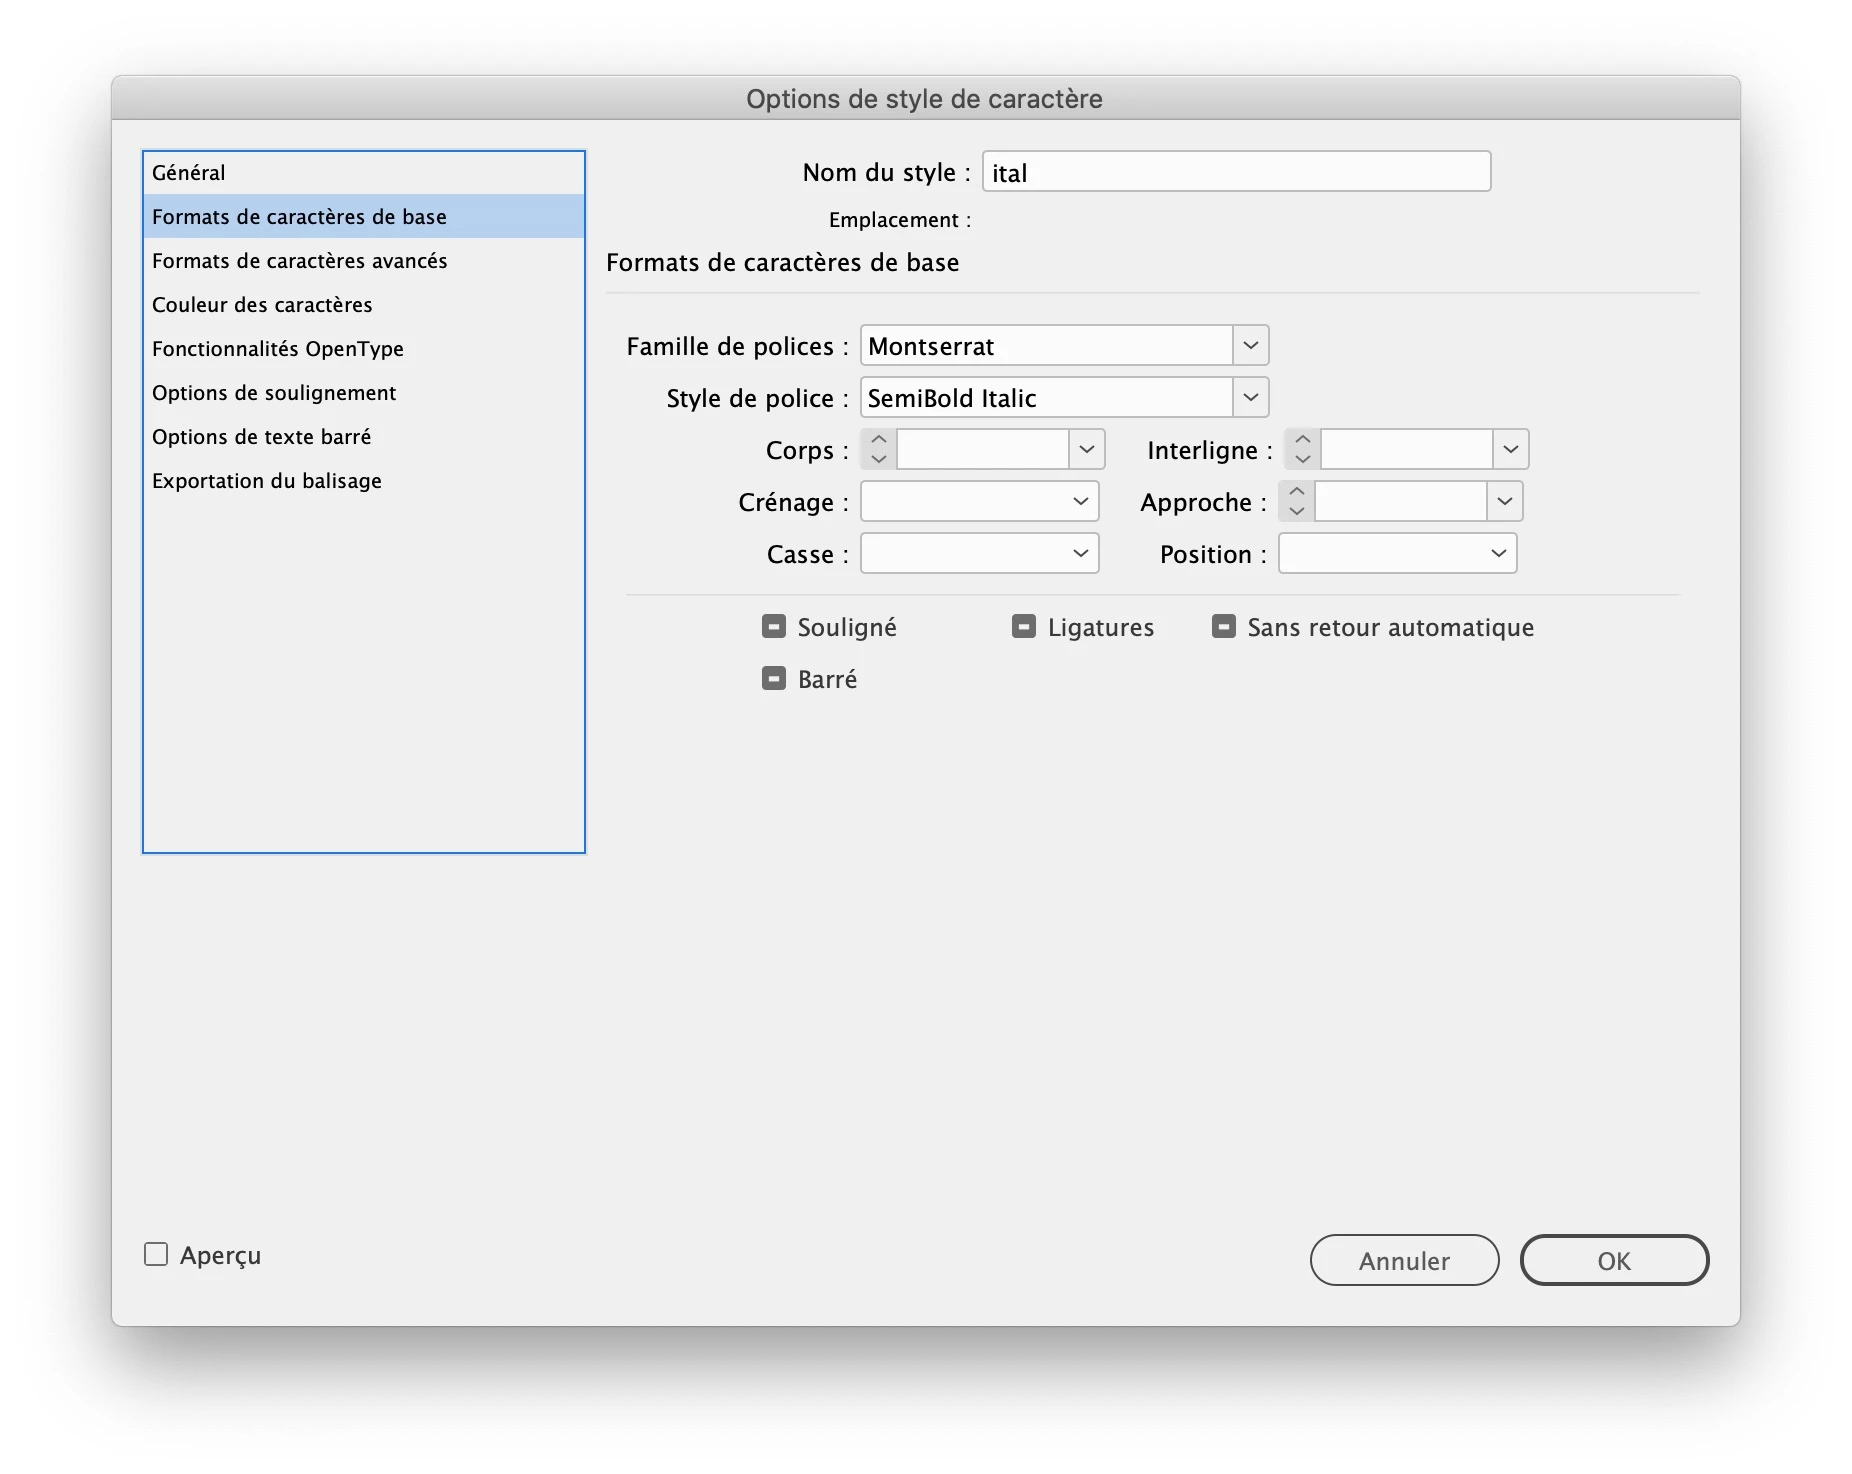
Task: Toggle the Sans retour automatique checkbox
Action: (x=1224, y=627)
